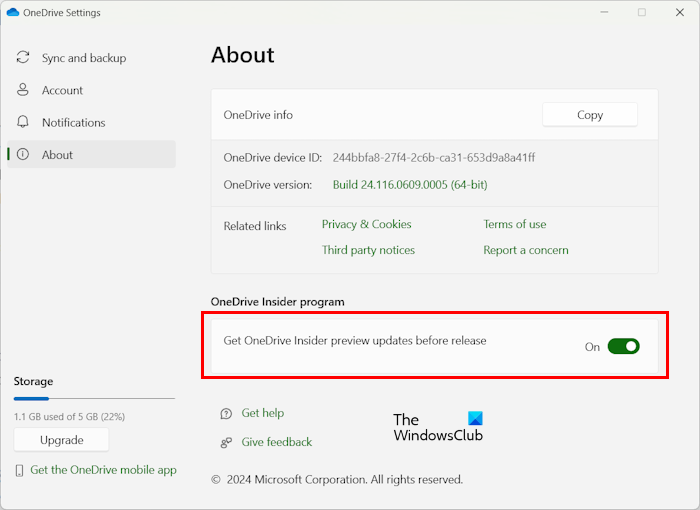700x510 pixels.
Task: Click the mobile phone icon
Action: pos(20,470)
